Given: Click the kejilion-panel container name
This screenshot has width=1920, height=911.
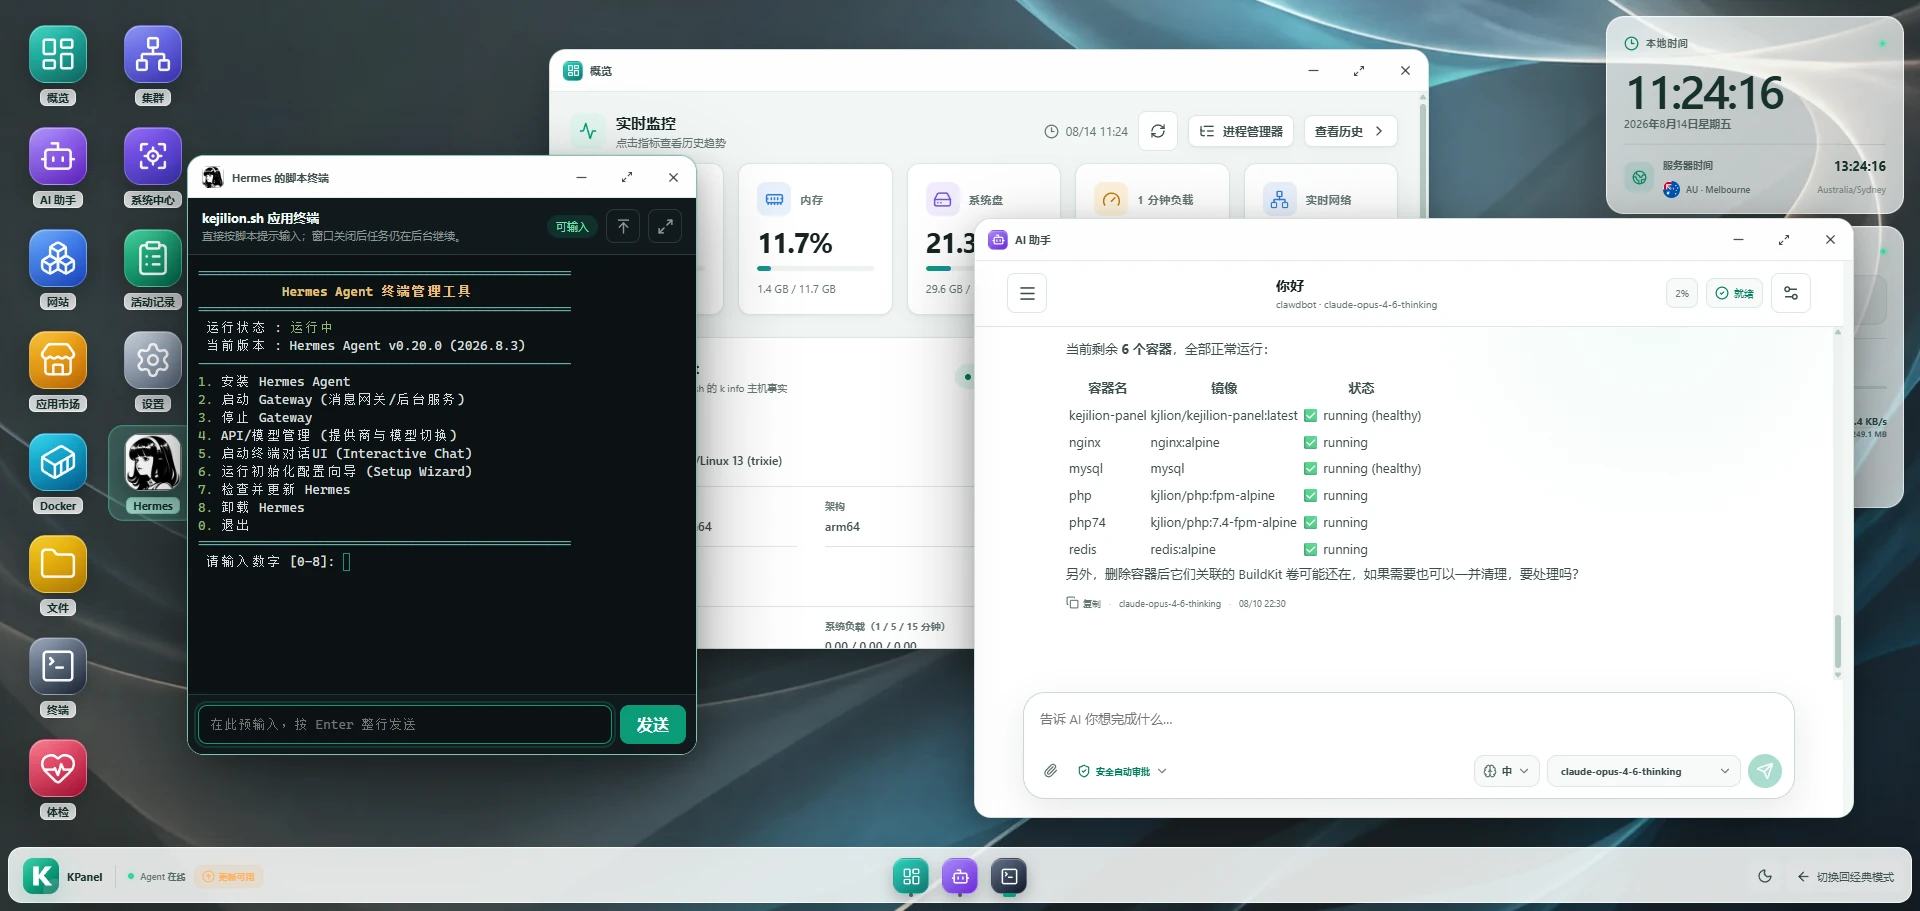Looking at the screenshot, I should pyautogui.click(x=1107, y=416).
